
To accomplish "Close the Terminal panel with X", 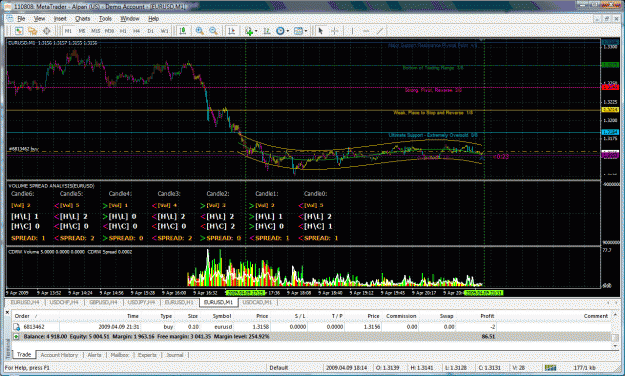I will (x=8, y=313).
